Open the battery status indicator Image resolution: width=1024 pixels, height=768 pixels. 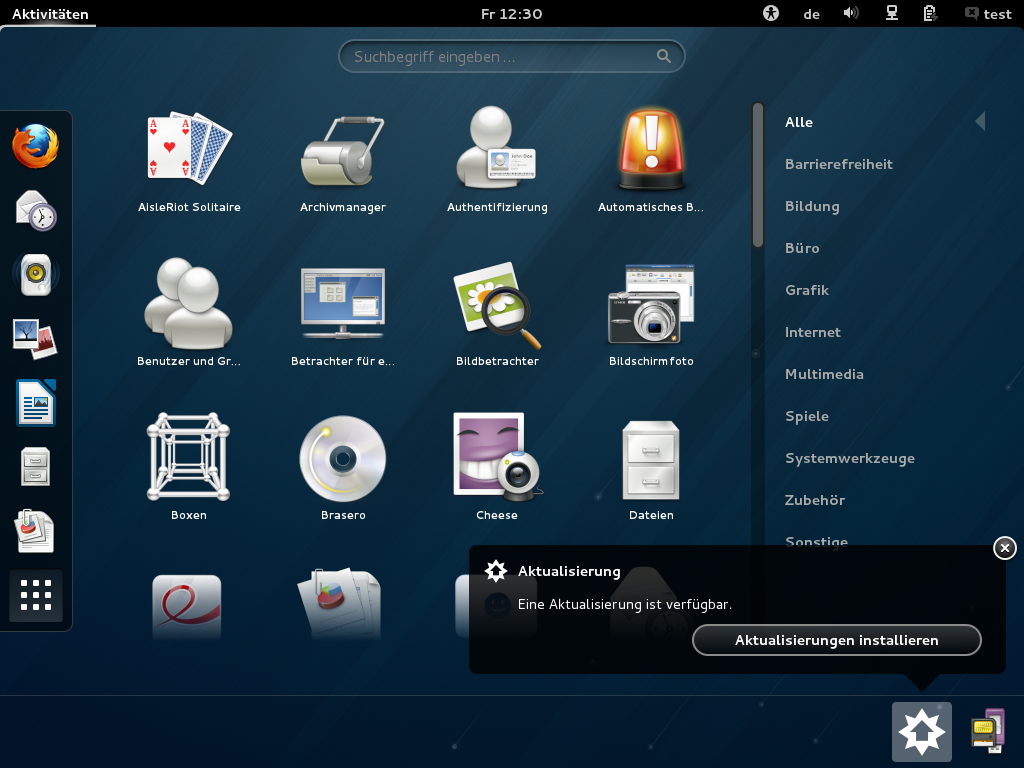tap(930, 13)
